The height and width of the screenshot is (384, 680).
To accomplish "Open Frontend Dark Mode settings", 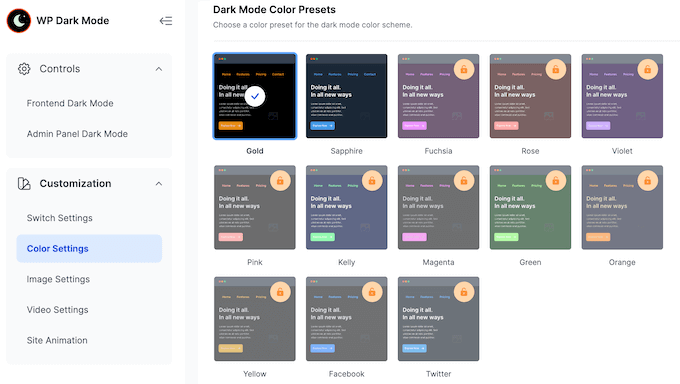I will coord(70,103).
